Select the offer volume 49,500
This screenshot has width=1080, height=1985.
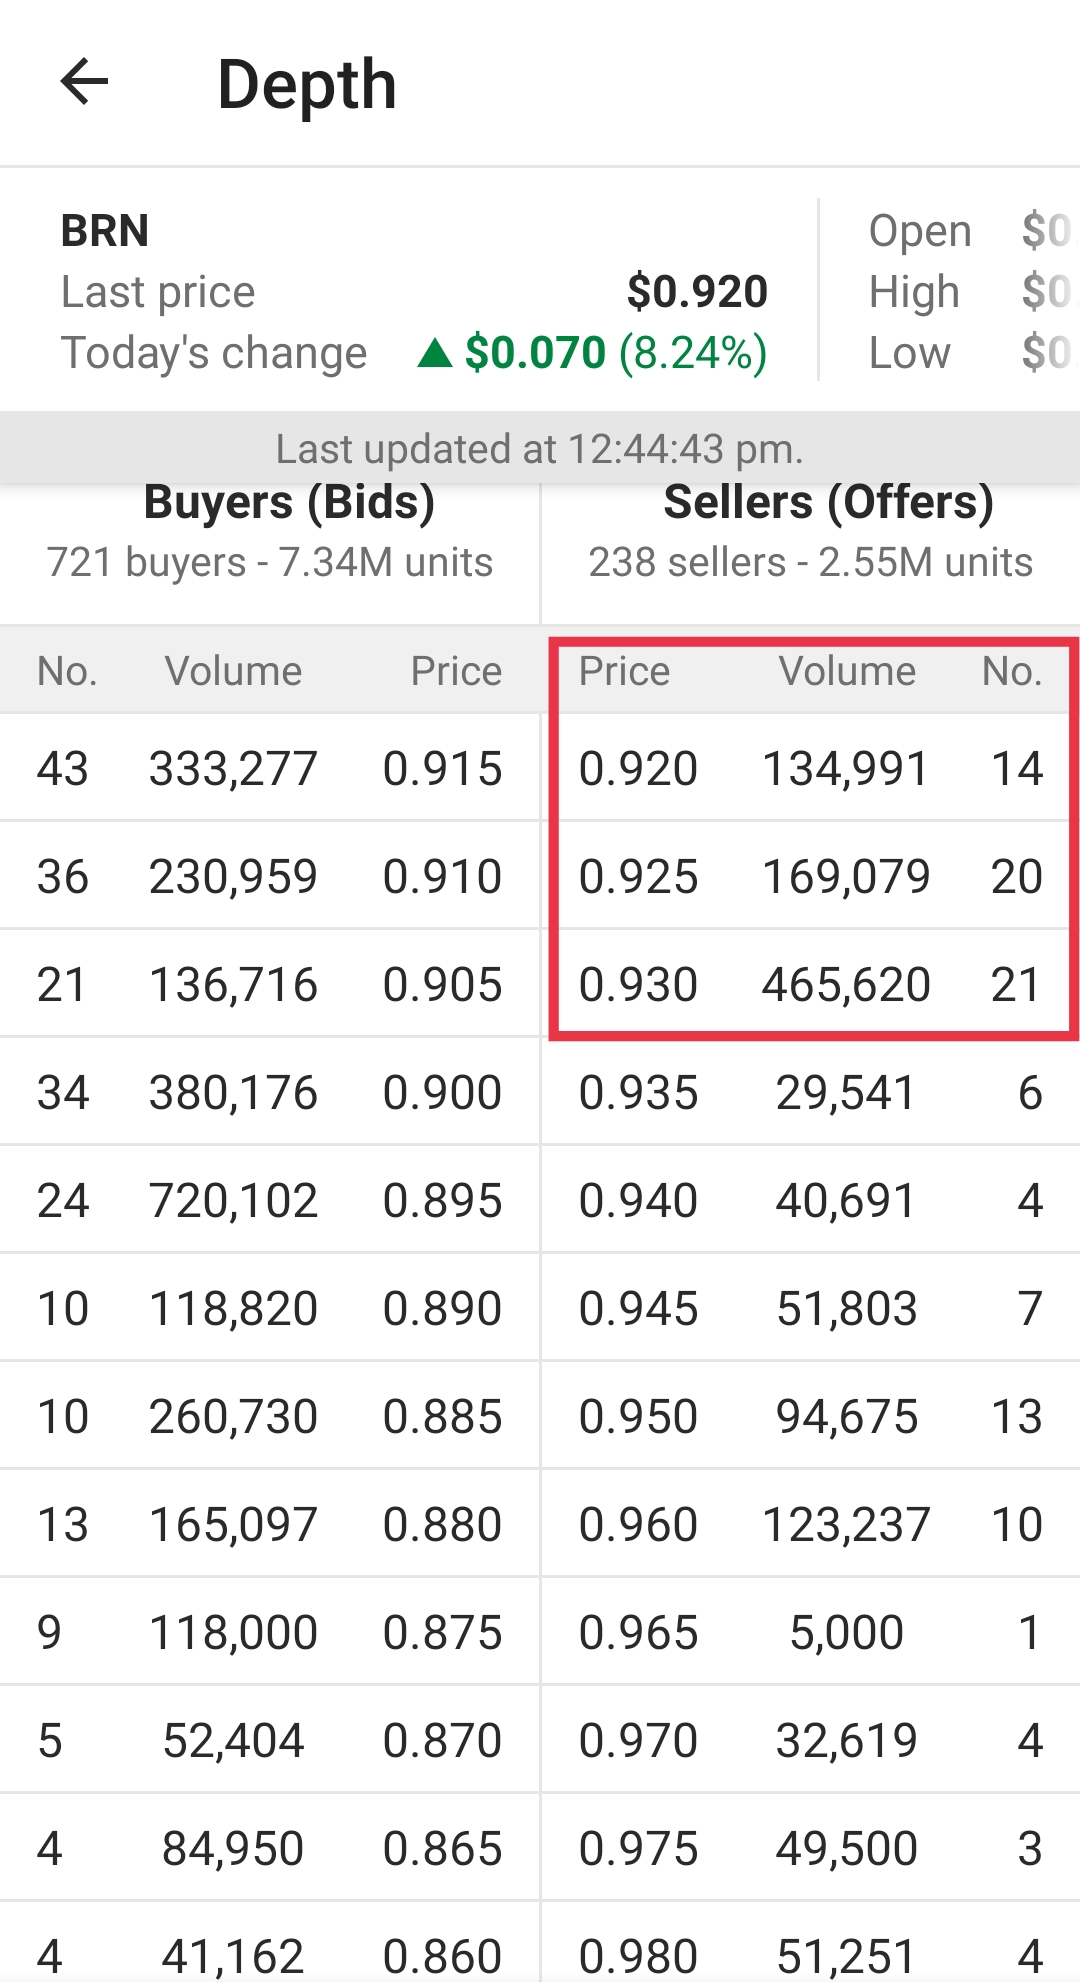[x=846, y=1849]
